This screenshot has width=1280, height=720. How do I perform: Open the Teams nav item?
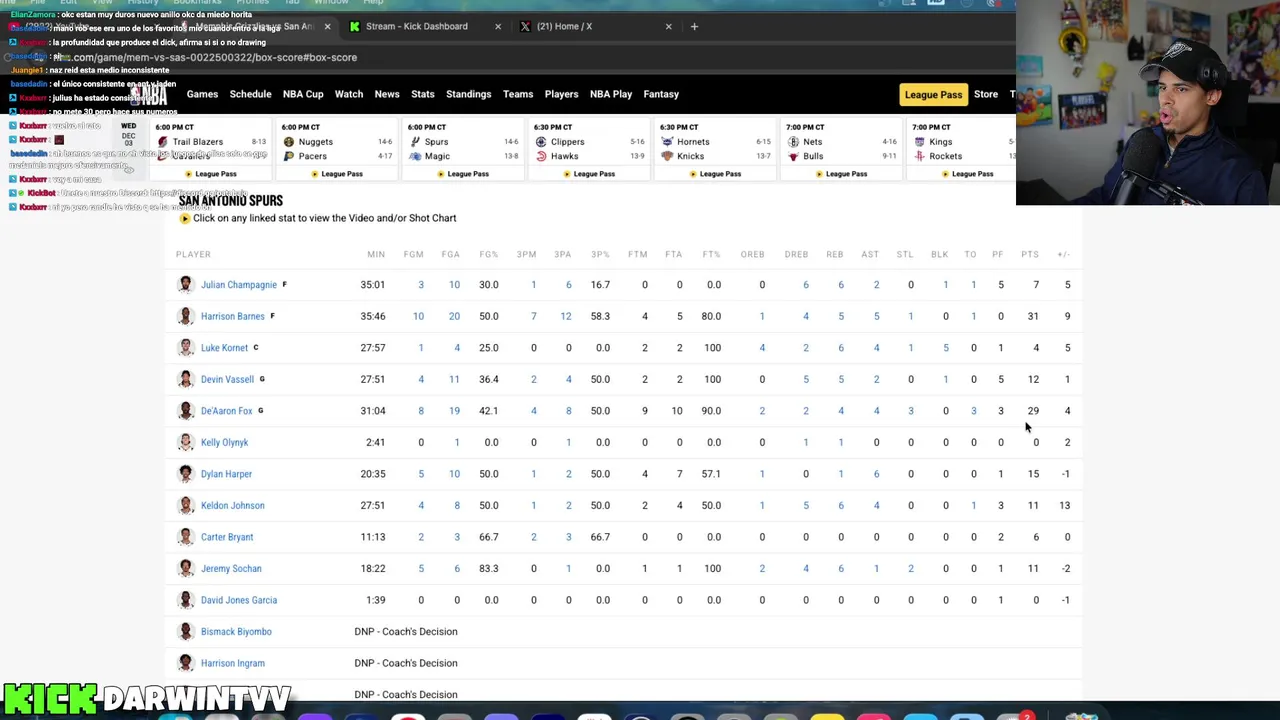(518, 94)
